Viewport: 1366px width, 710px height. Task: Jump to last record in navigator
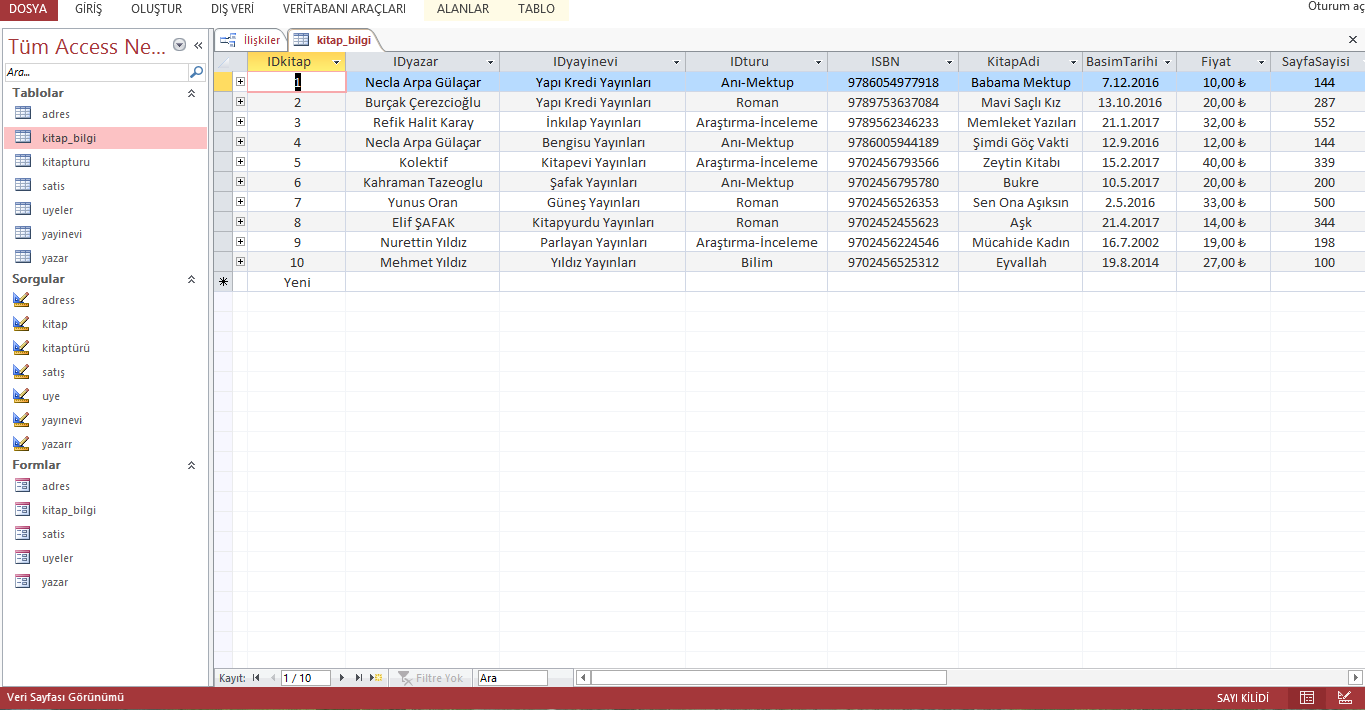359,678
